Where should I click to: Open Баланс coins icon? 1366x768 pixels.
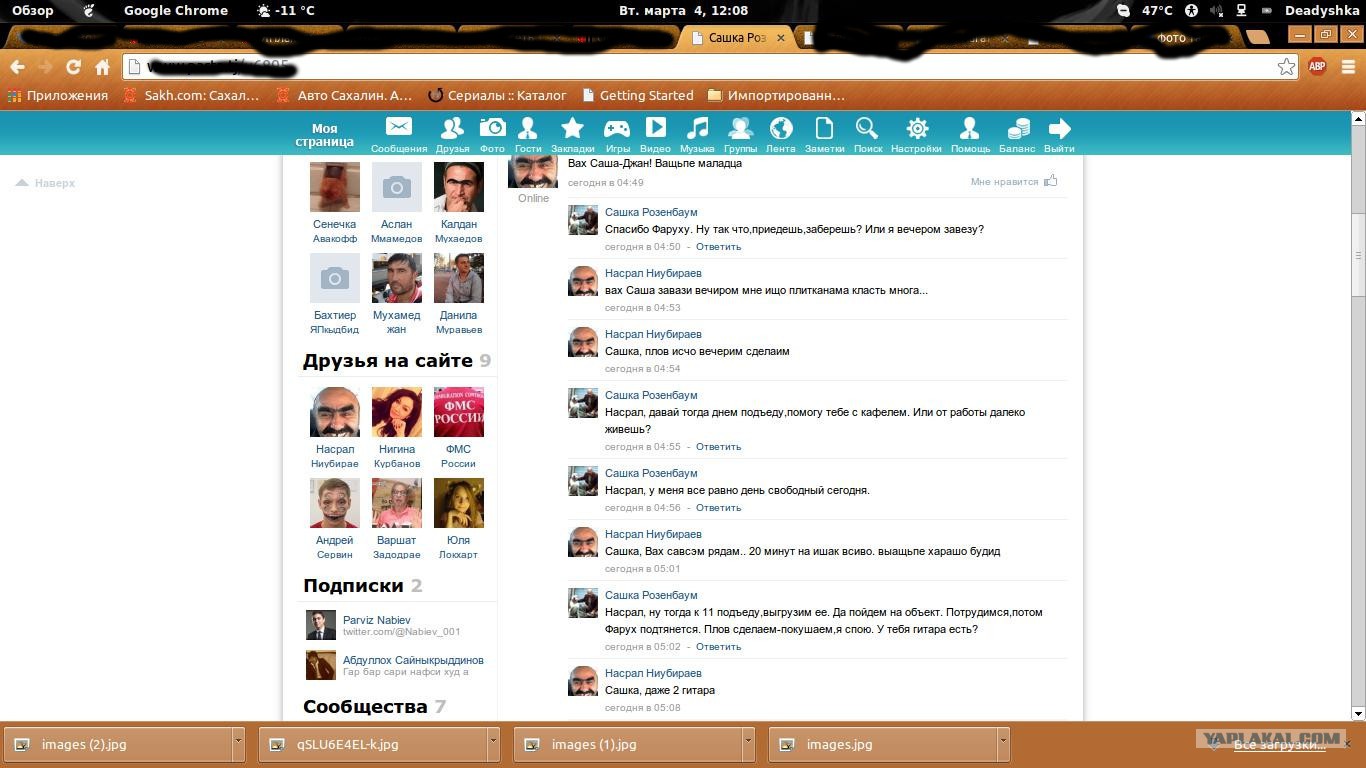pyautogui.click(x=1018, y=128)
